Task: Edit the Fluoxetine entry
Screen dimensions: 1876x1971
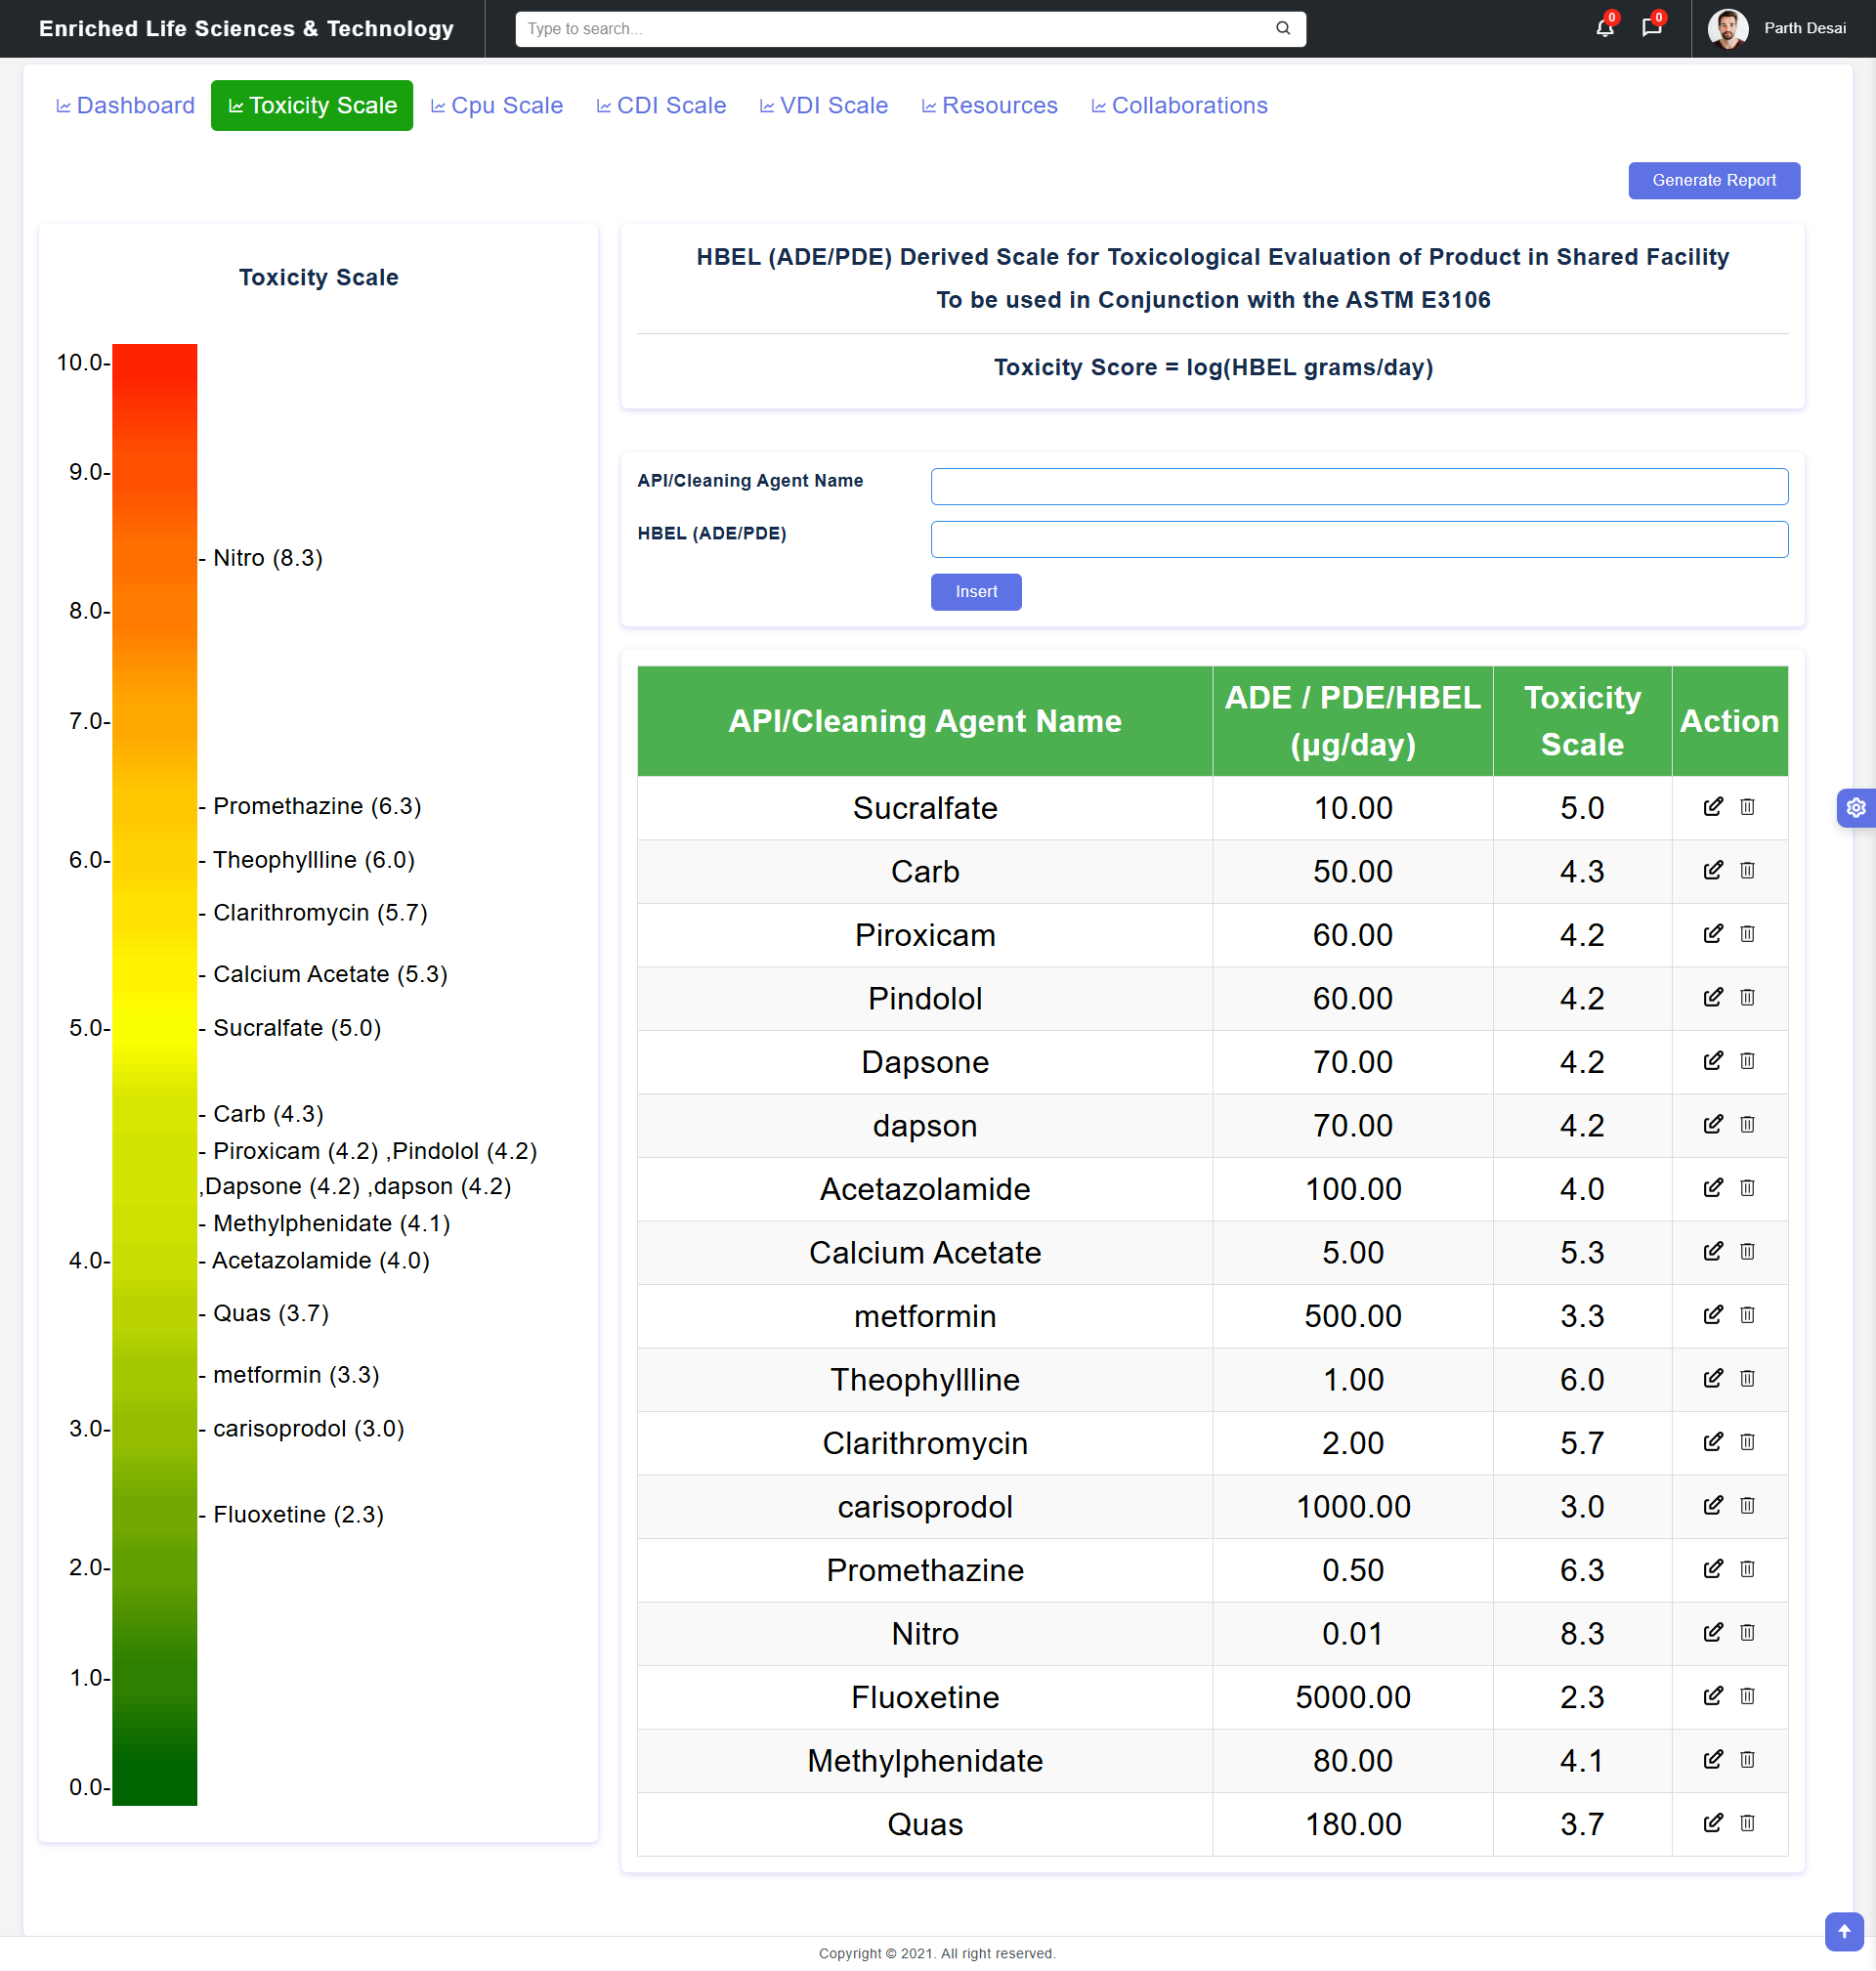Action: pyautogui.click(x=1712, y=1695)
